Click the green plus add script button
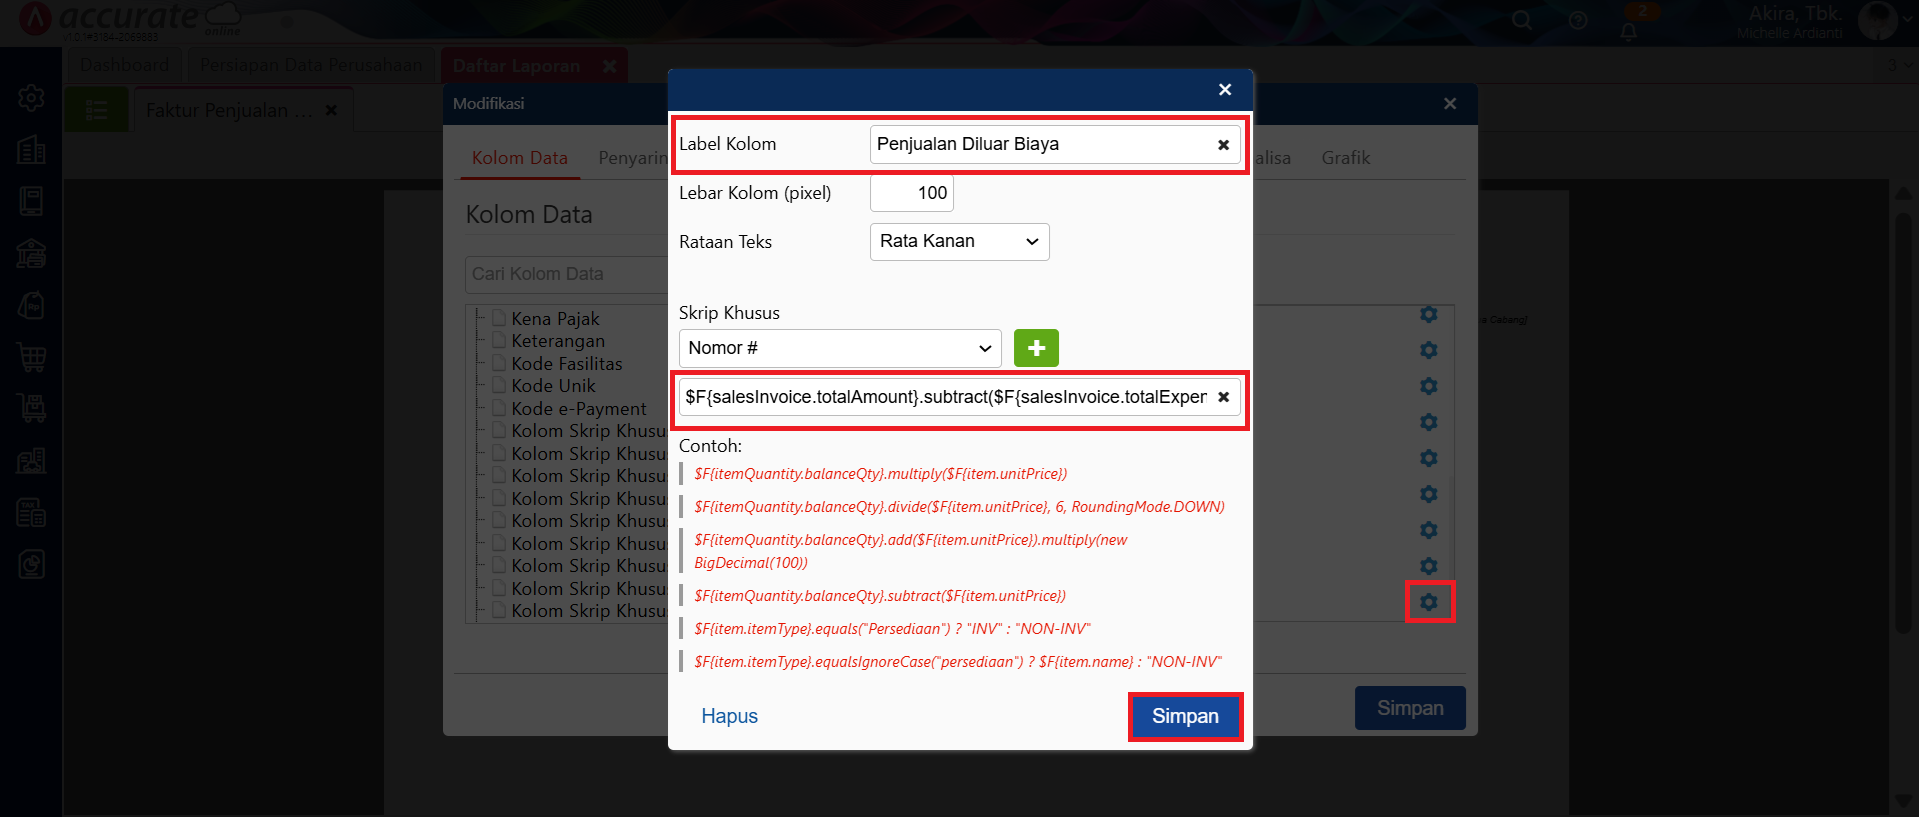This screenshot has width=1919, height=817. [1036, 348]
